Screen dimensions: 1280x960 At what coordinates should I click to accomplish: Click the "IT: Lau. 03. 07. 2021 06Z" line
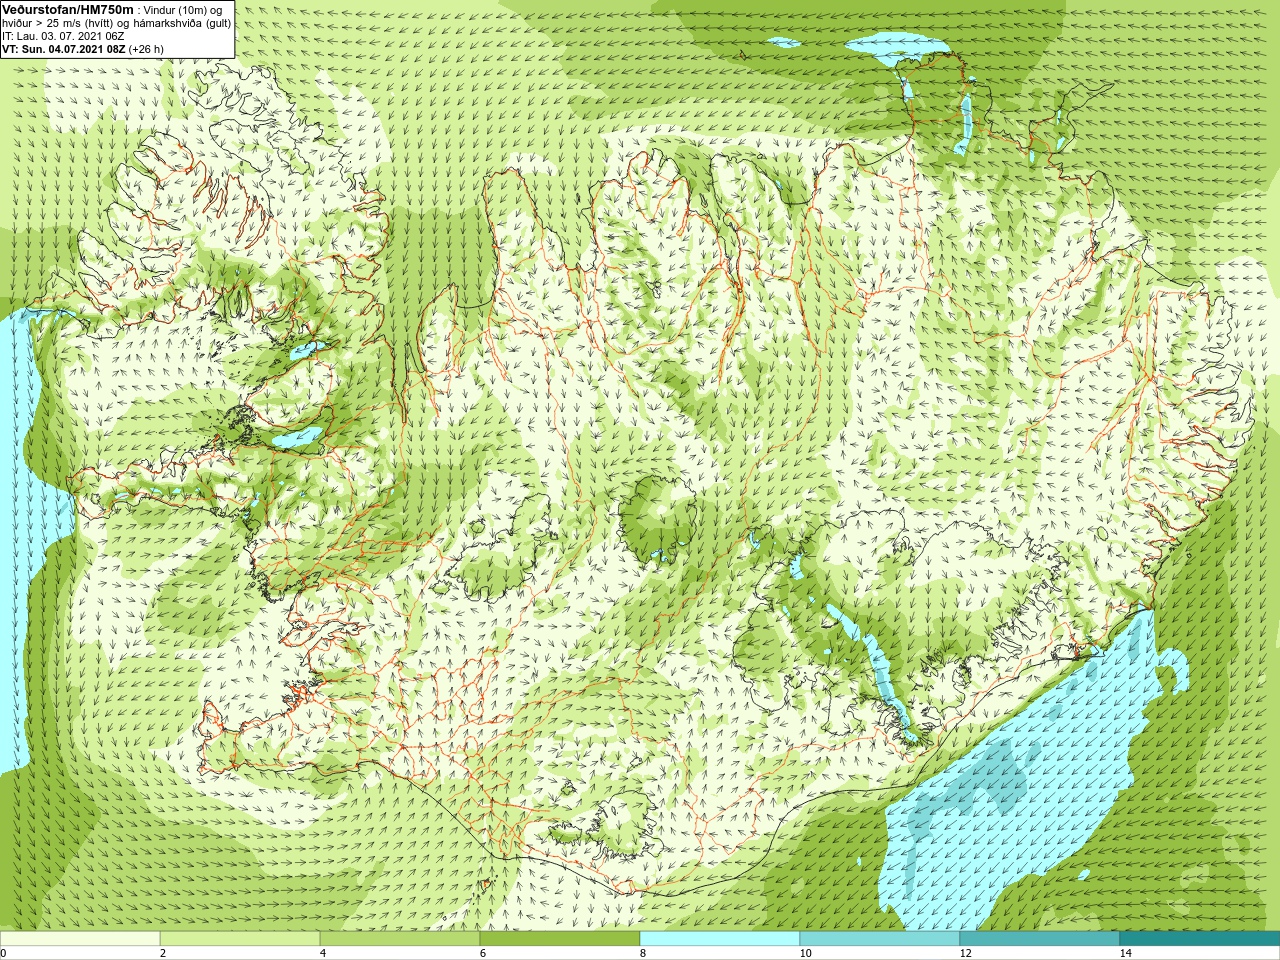coord(63,36)
